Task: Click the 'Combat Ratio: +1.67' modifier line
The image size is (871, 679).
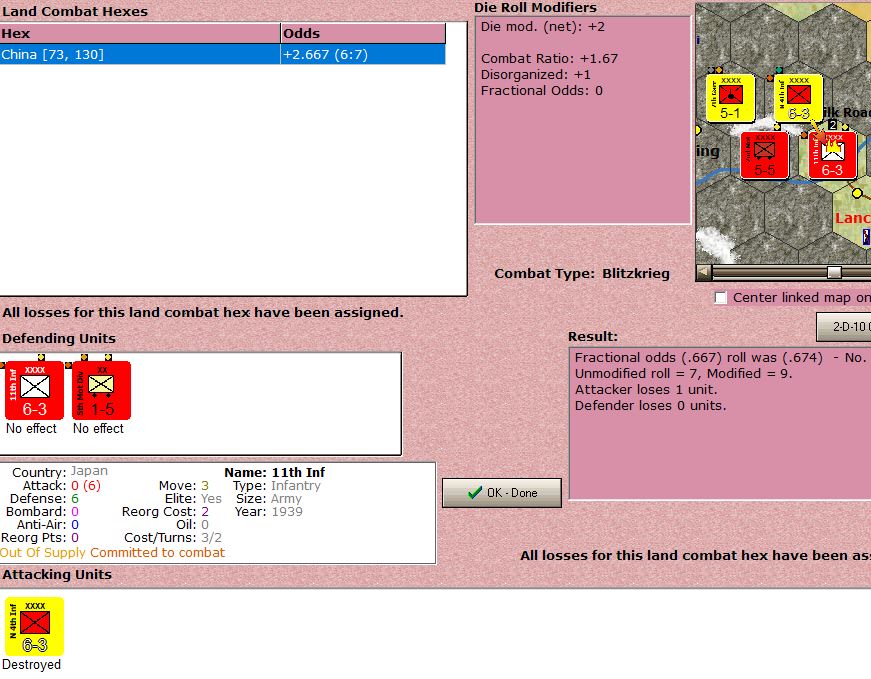Action: coord(549,58)
